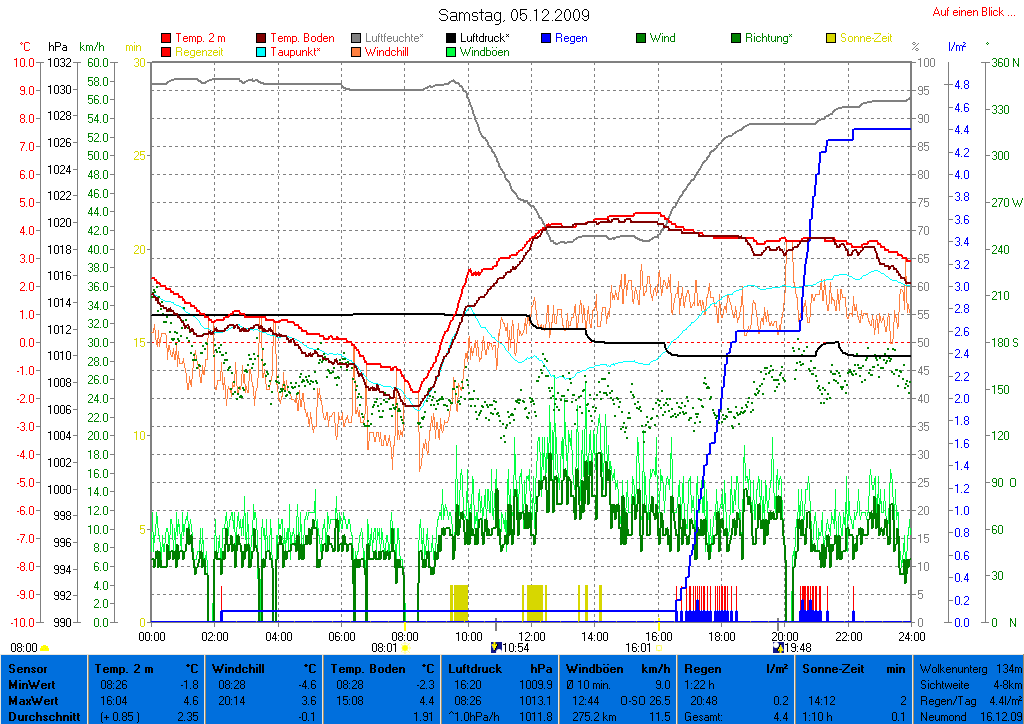Click the black Luftdruck legend square
Viewport: 1024px width, 724px height.
[x=451, y=38]
